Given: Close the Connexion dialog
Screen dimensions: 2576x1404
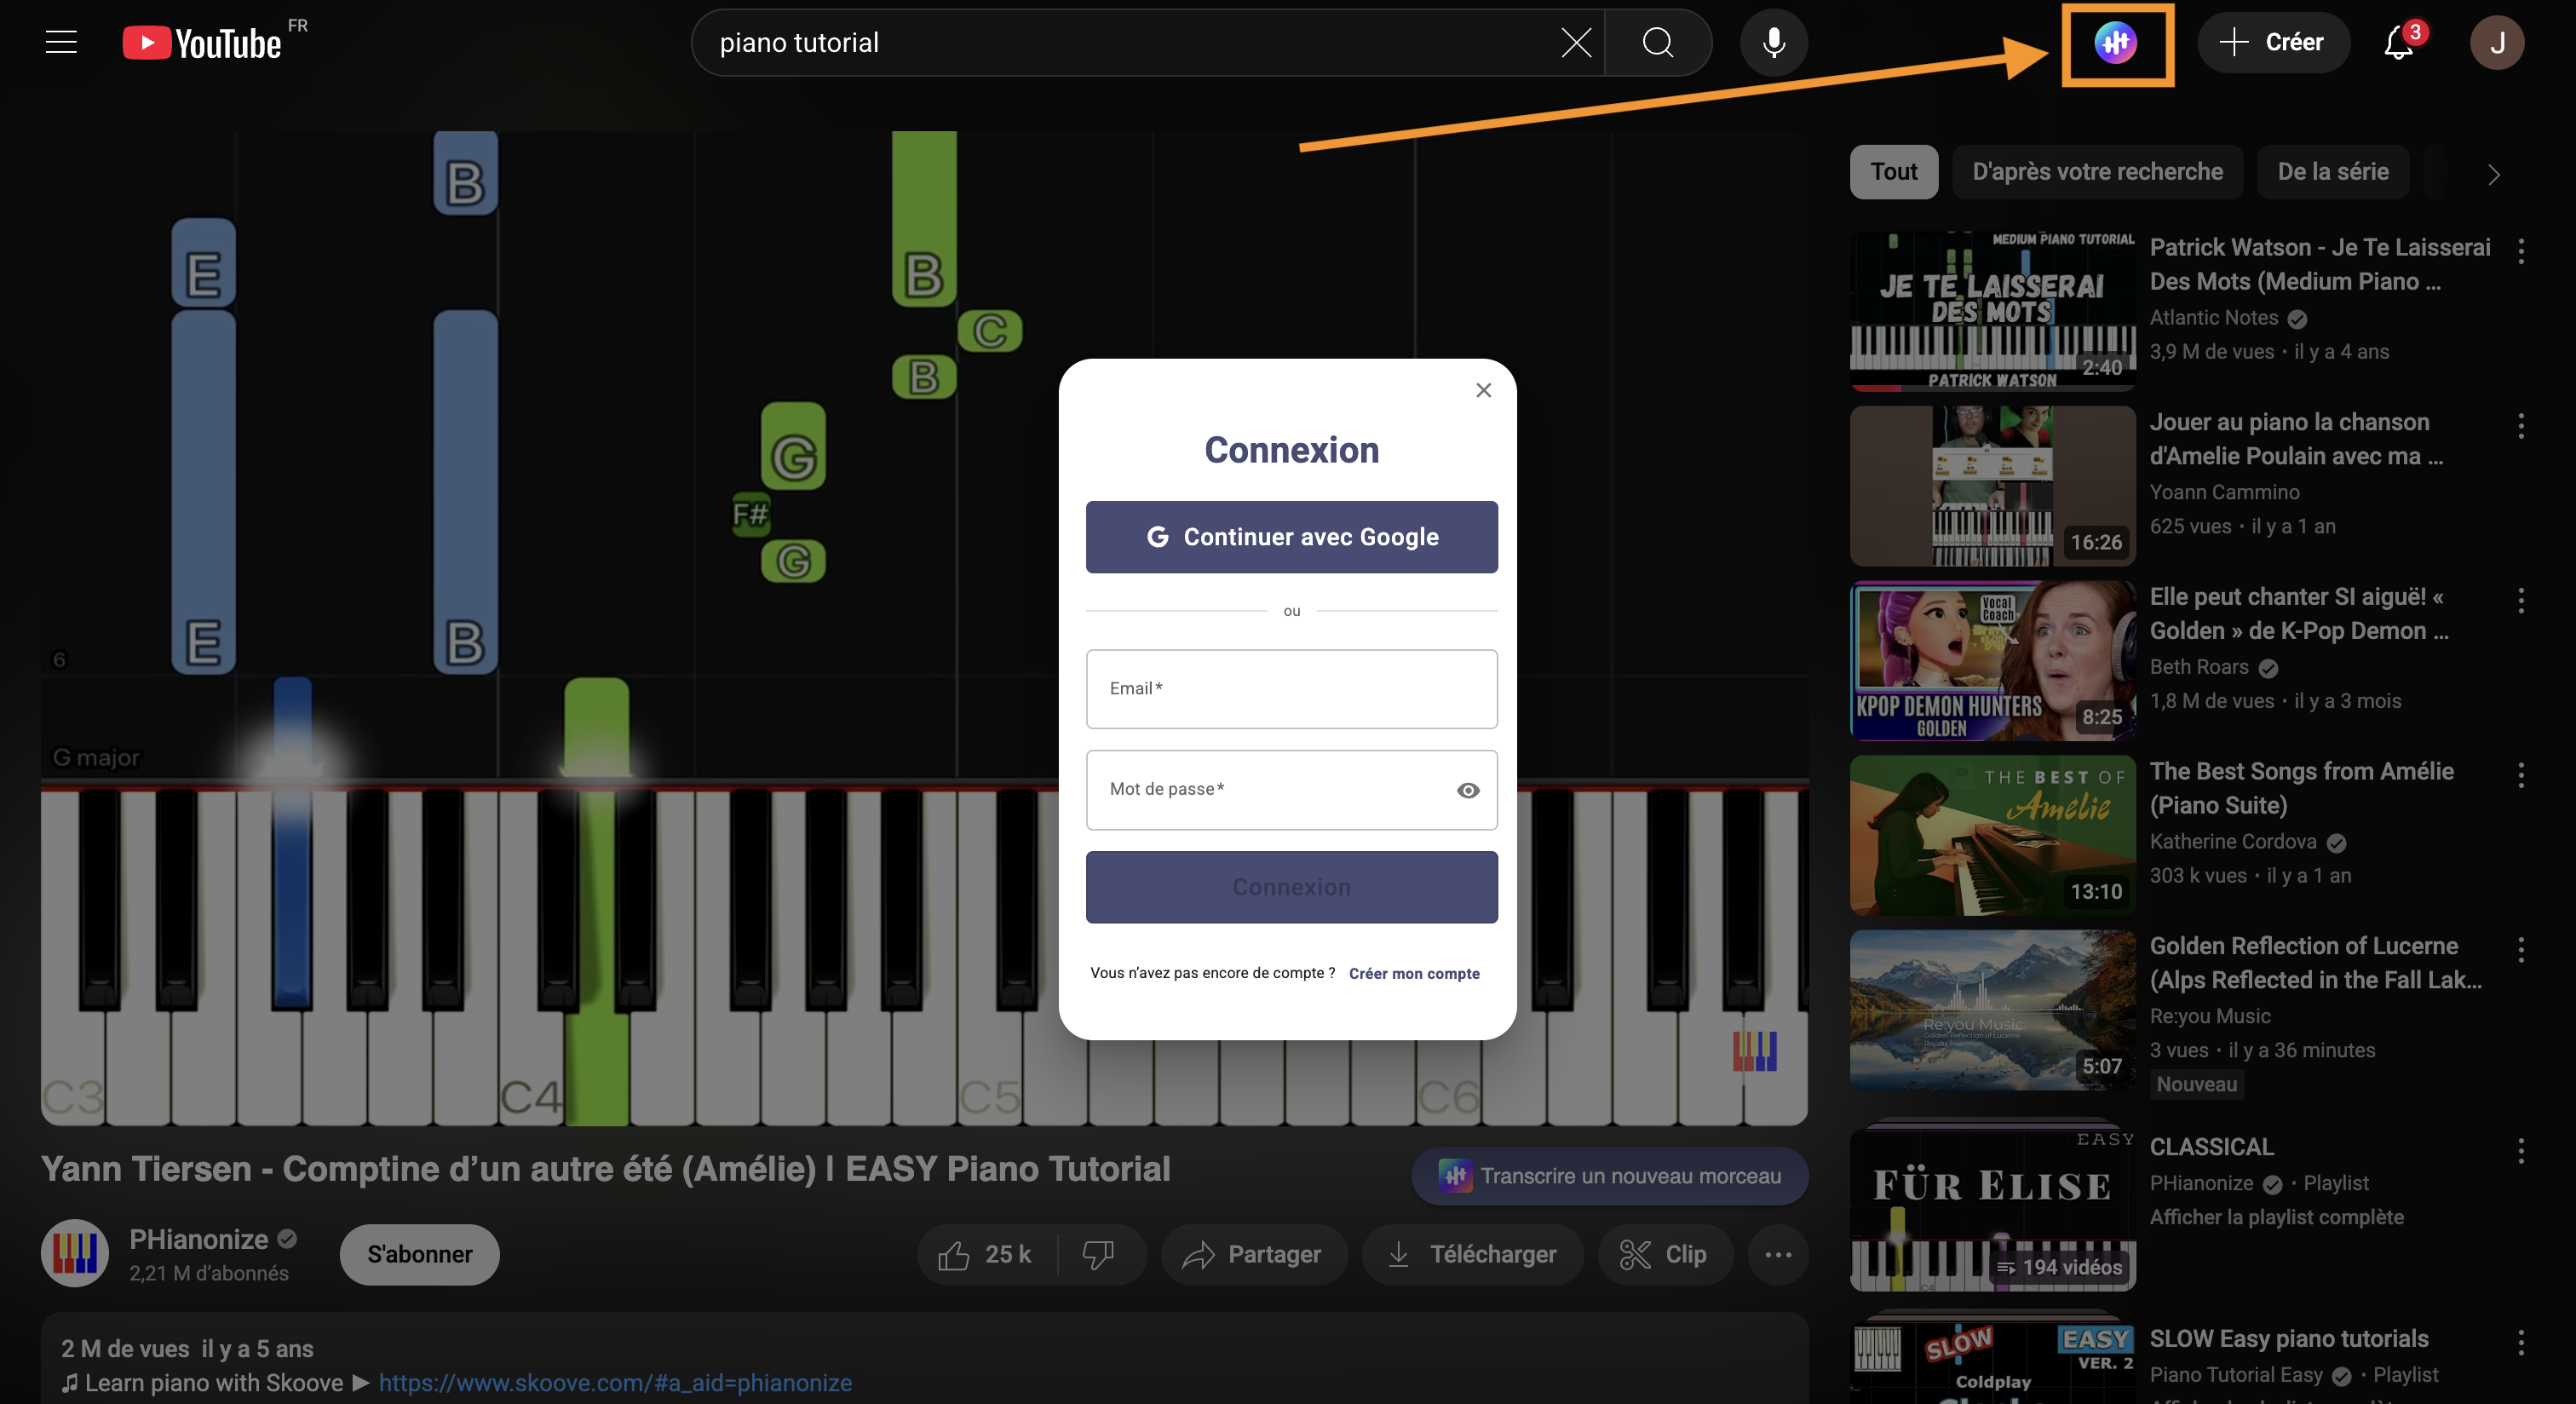Looking at the screenshot, I should pyautogui.click(x=1483, y=390).
